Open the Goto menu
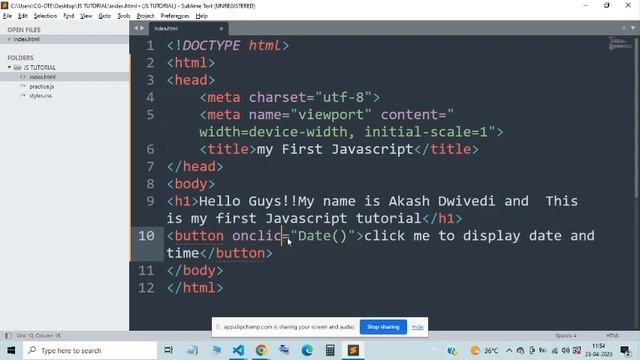 tap(104, 16)
